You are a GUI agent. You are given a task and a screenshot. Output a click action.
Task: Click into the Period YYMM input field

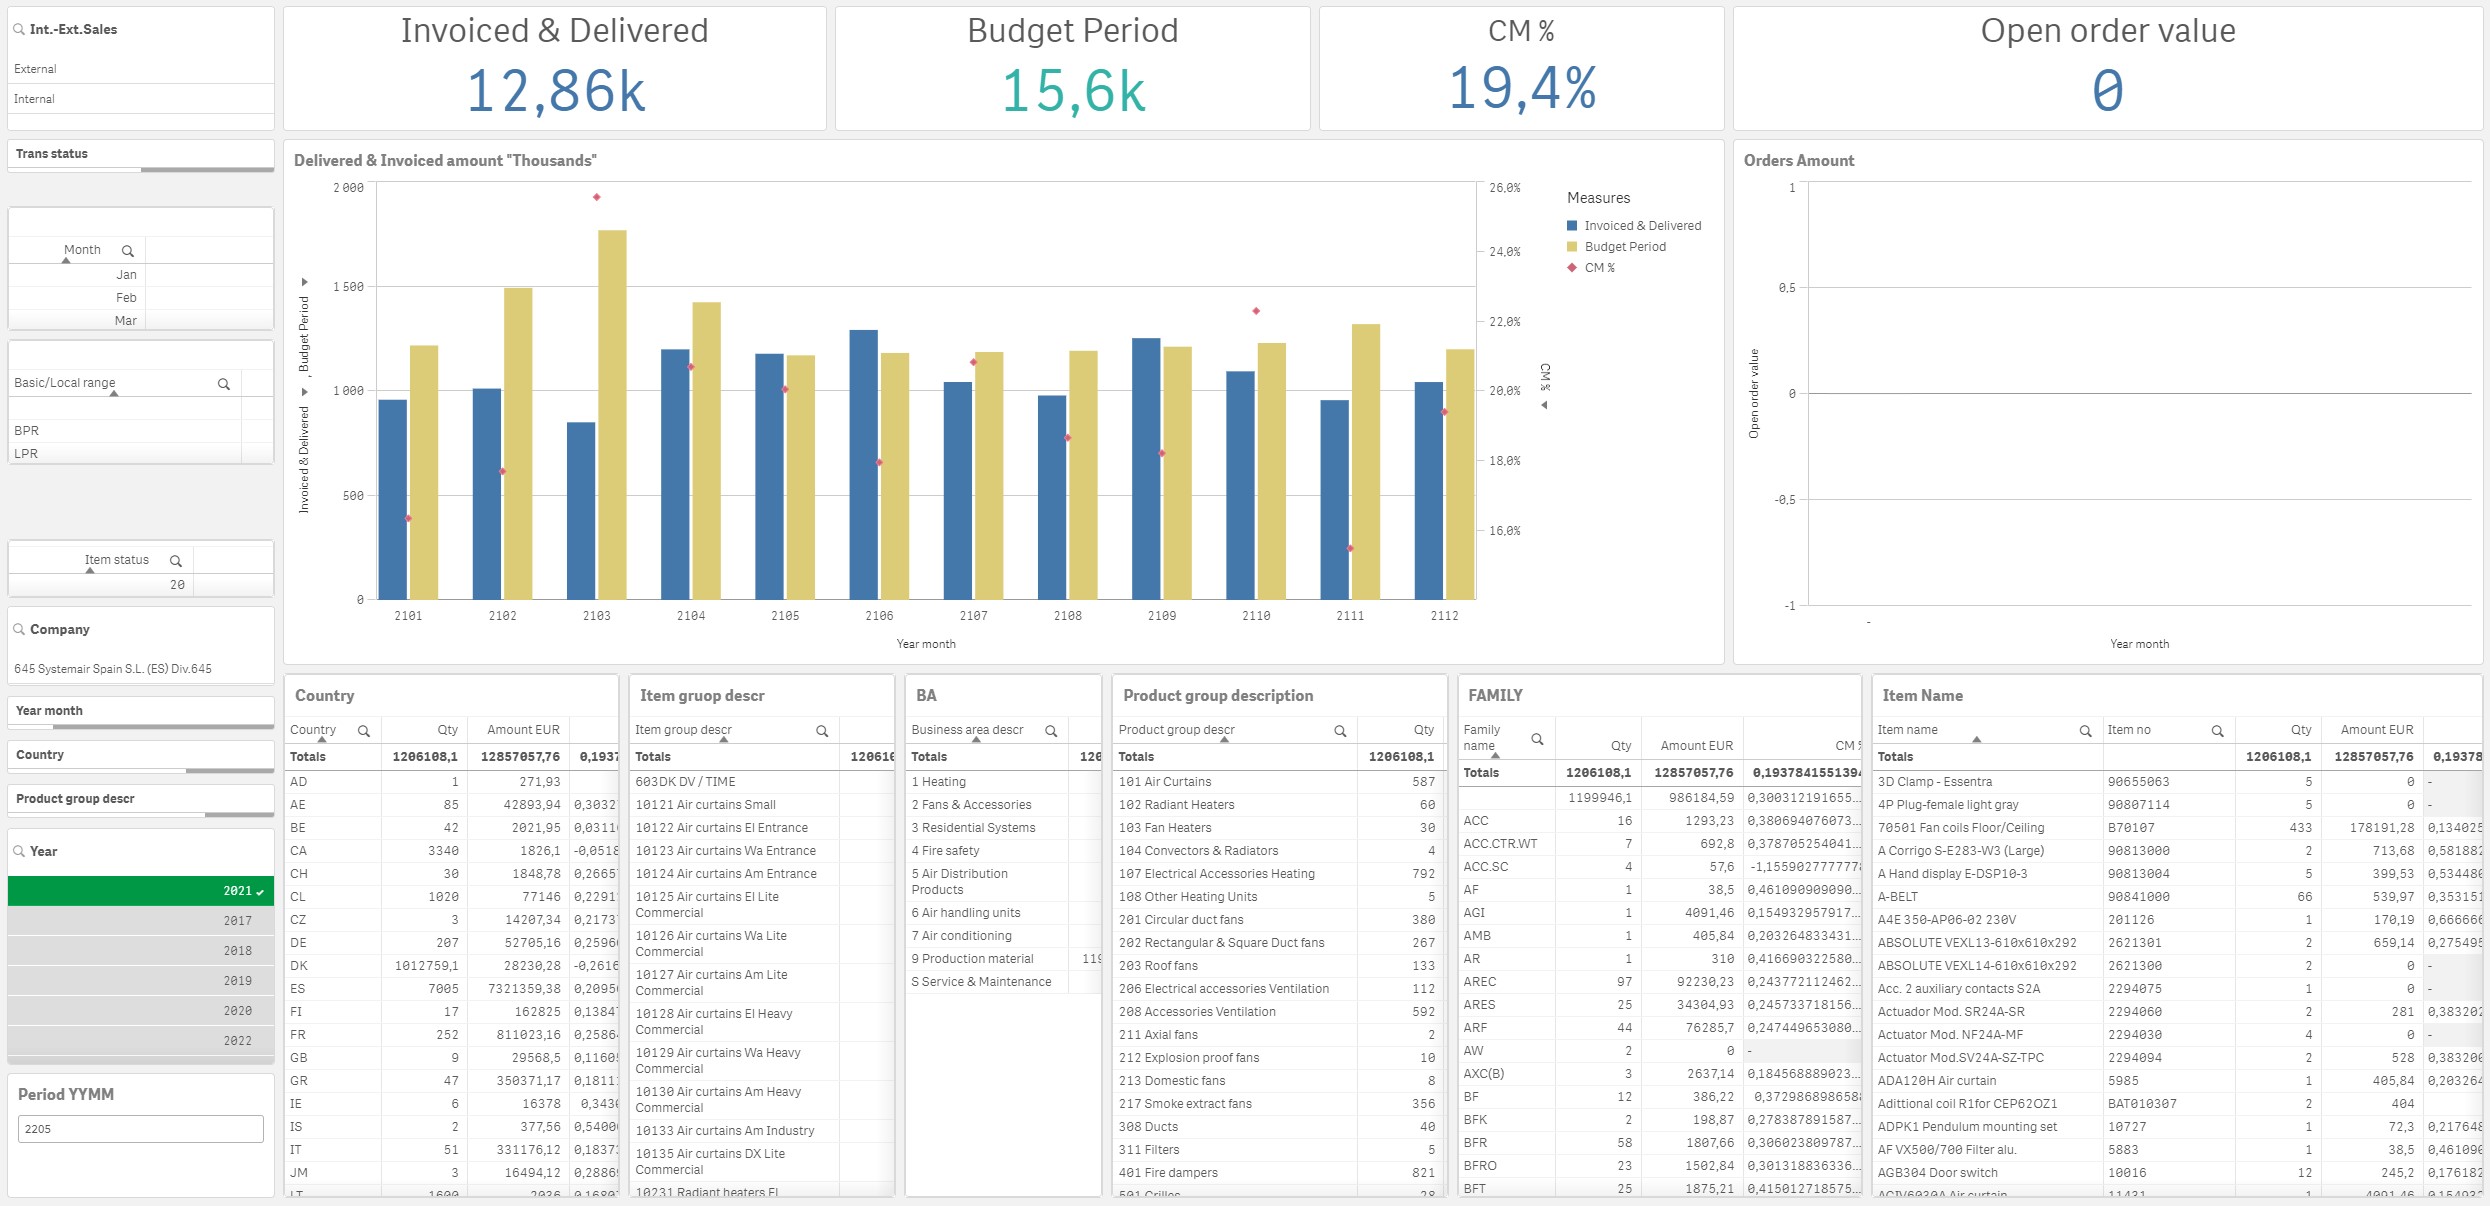click(x=140, y=1129)
